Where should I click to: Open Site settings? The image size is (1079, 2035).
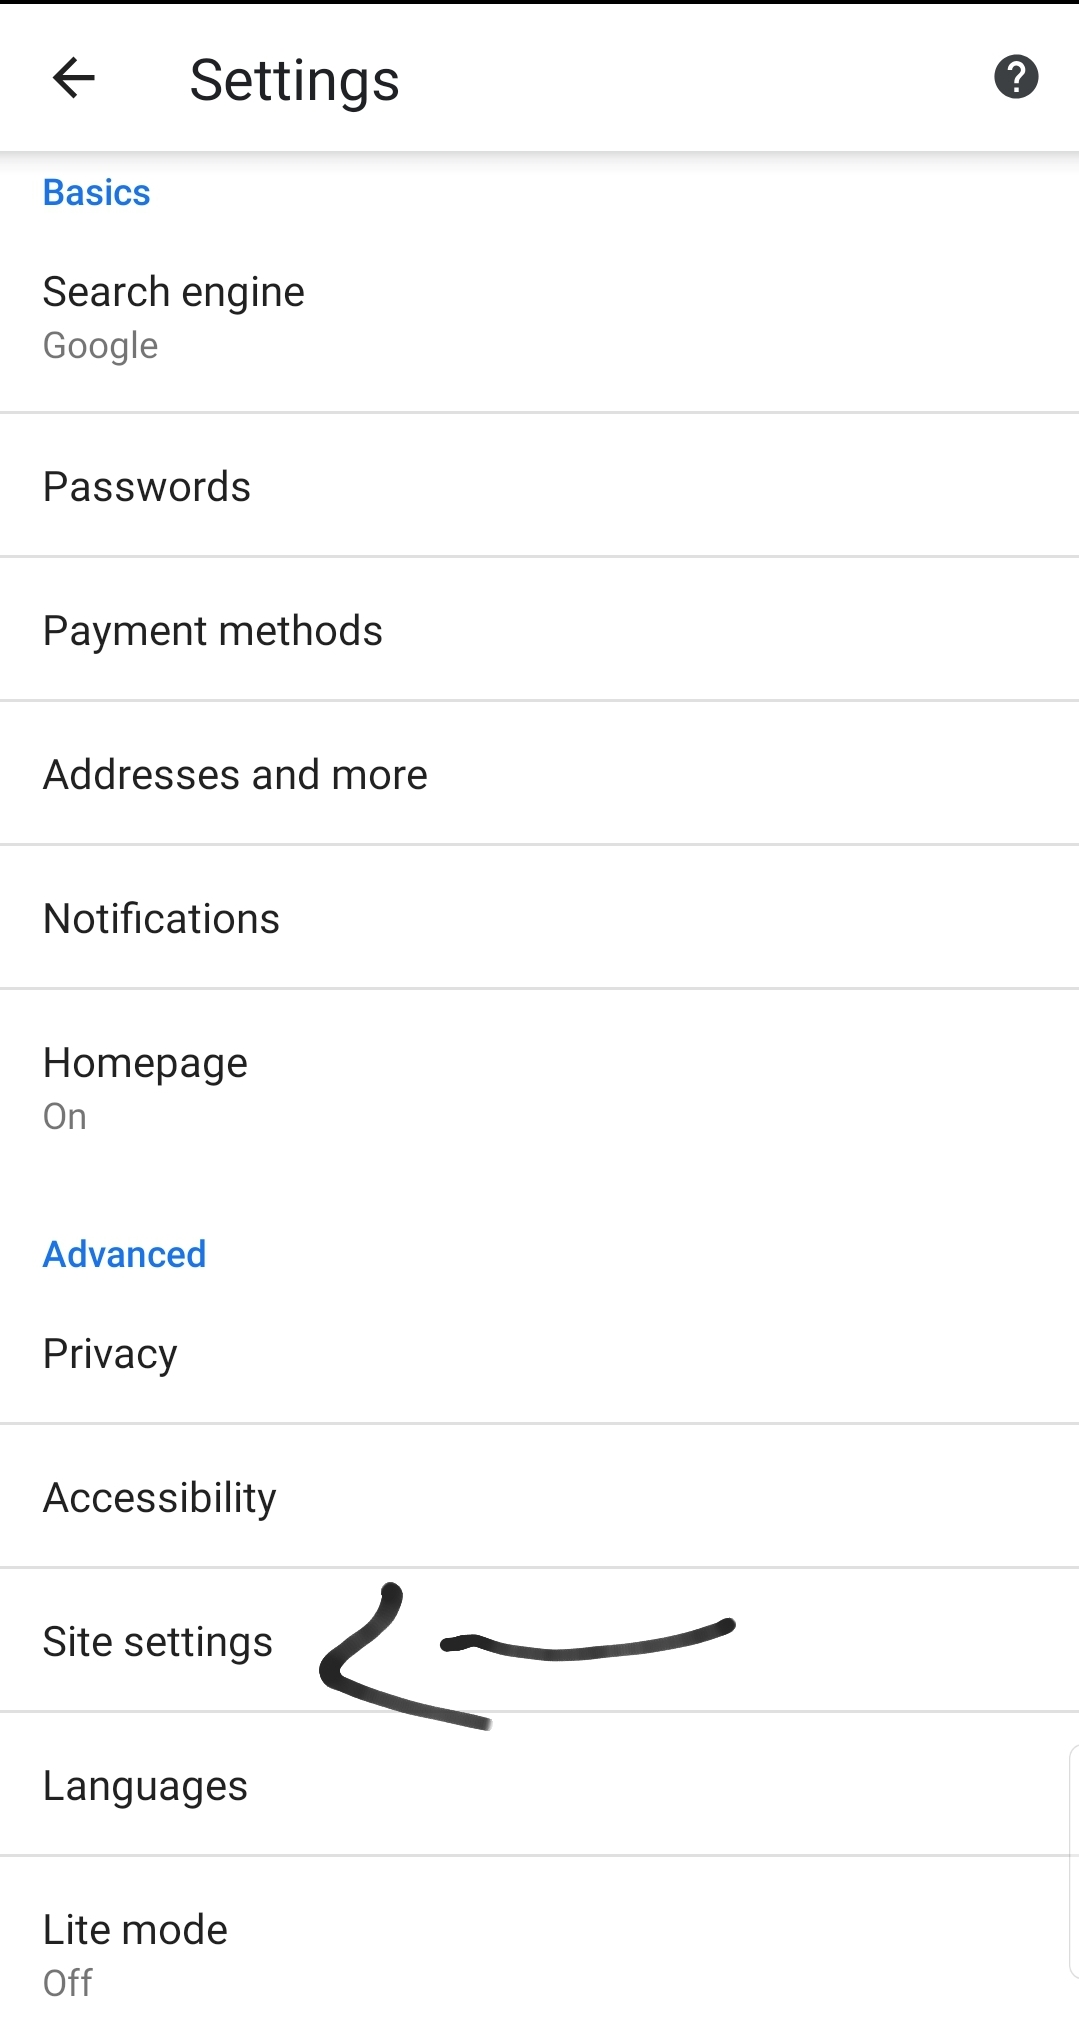coord(157,1642)
